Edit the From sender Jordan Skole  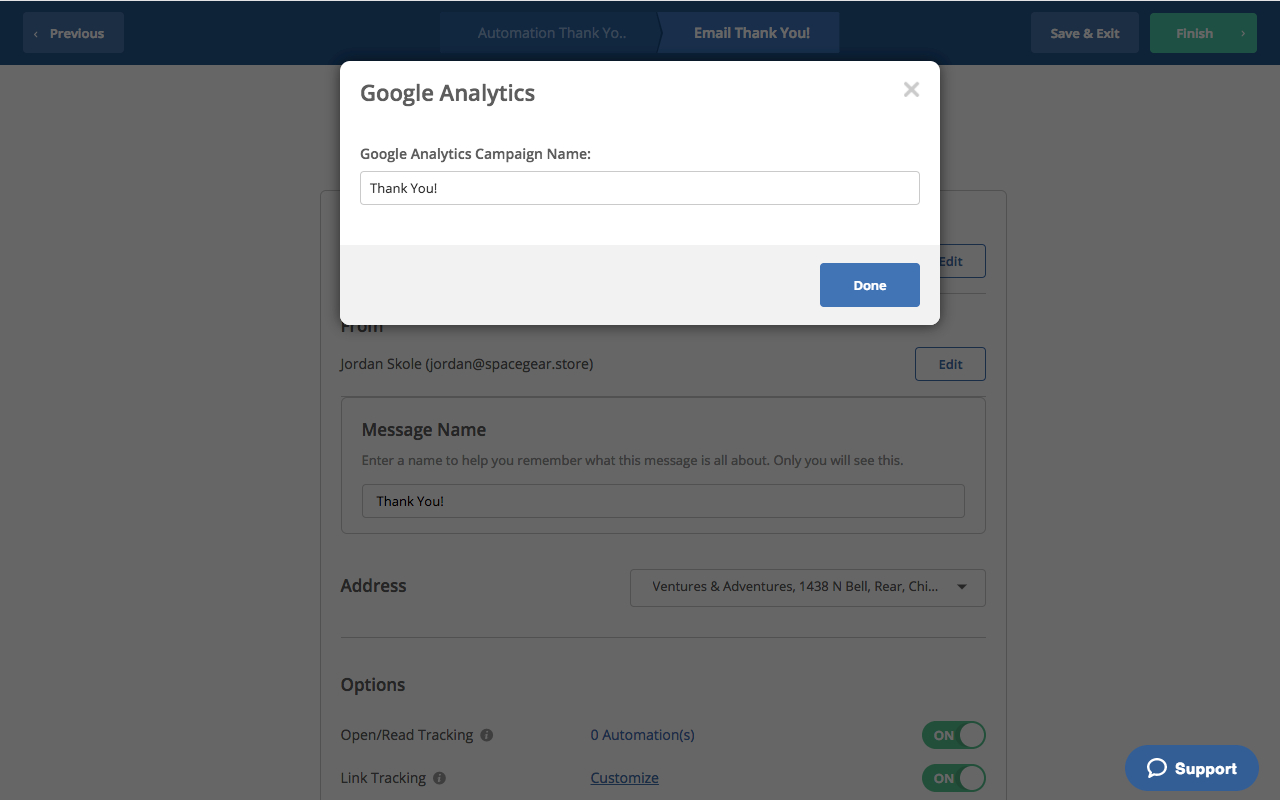[949, 364]
